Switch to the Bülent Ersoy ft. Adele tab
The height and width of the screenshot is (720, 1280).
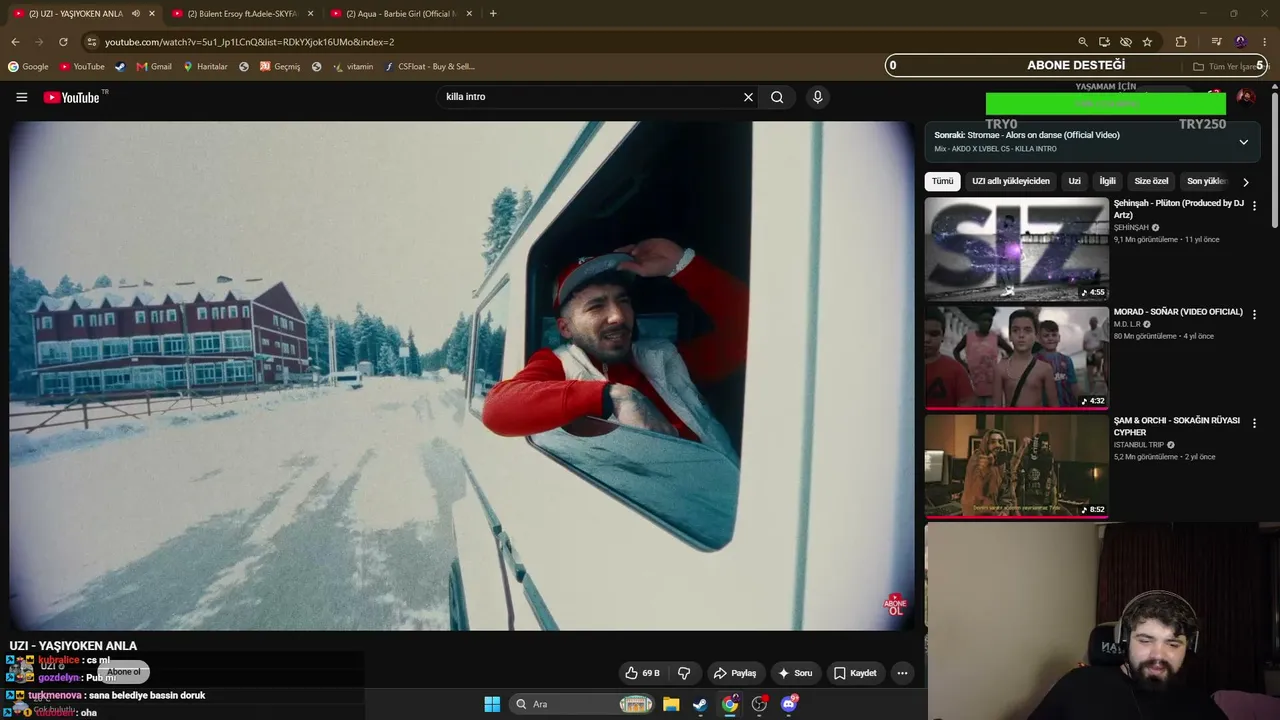241,13
